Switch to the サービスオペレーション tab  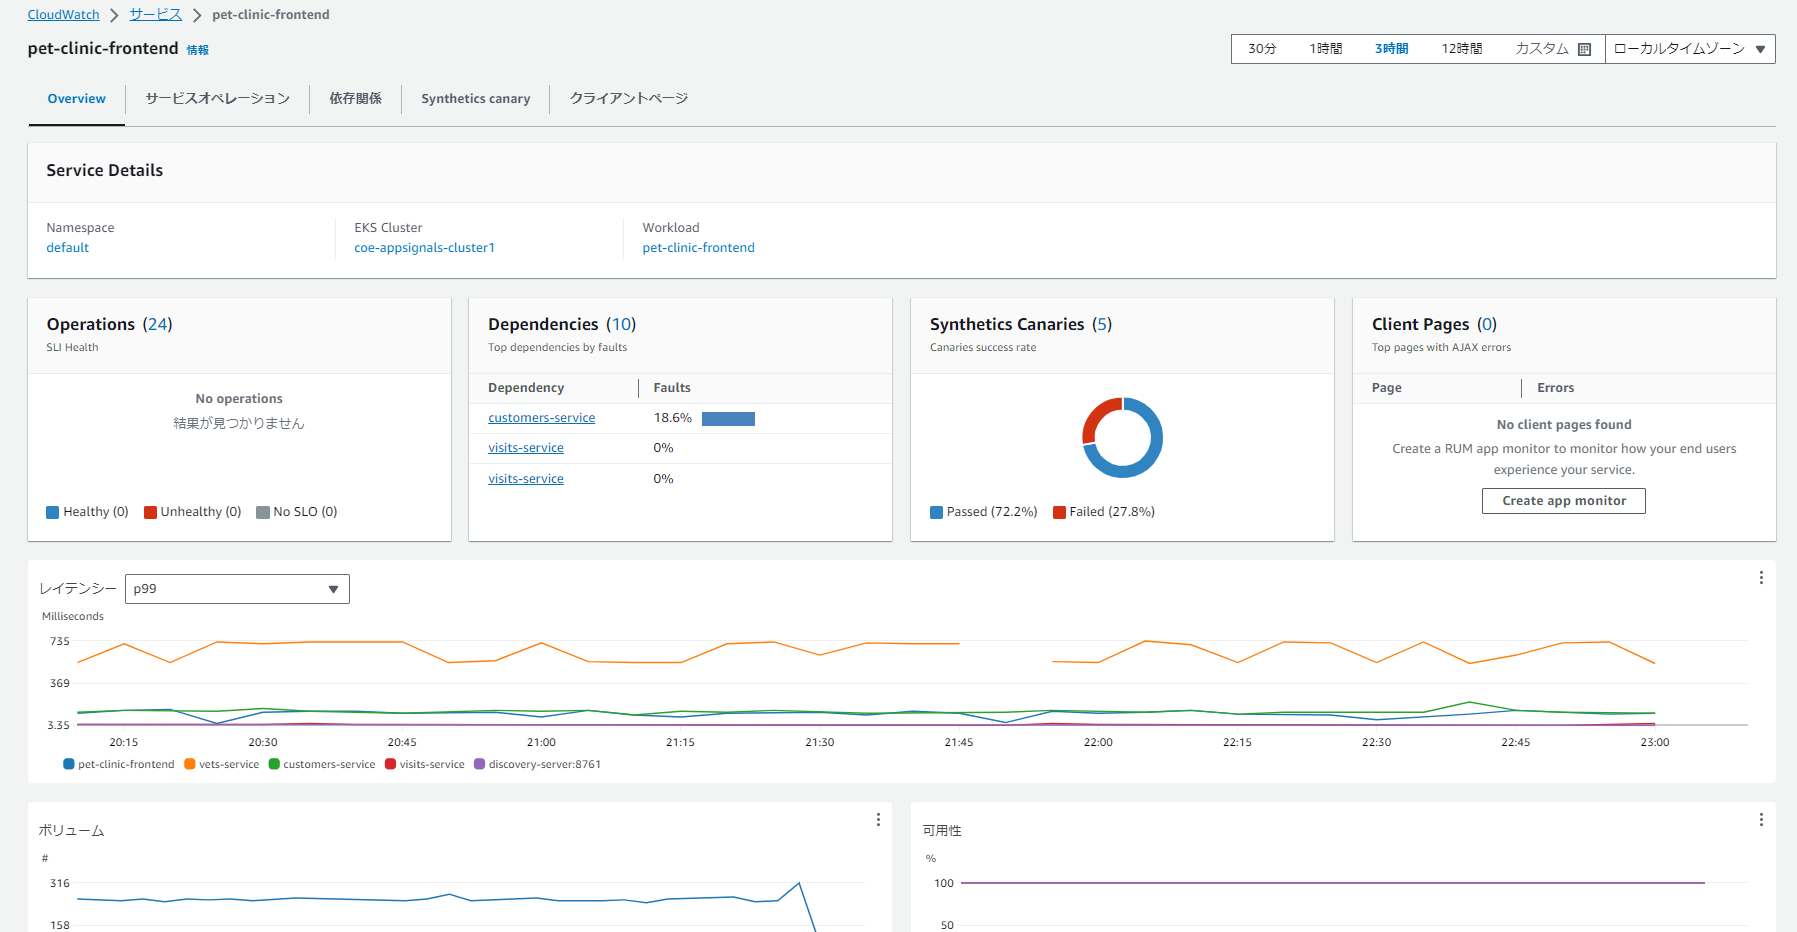click(x=217, y=99)
